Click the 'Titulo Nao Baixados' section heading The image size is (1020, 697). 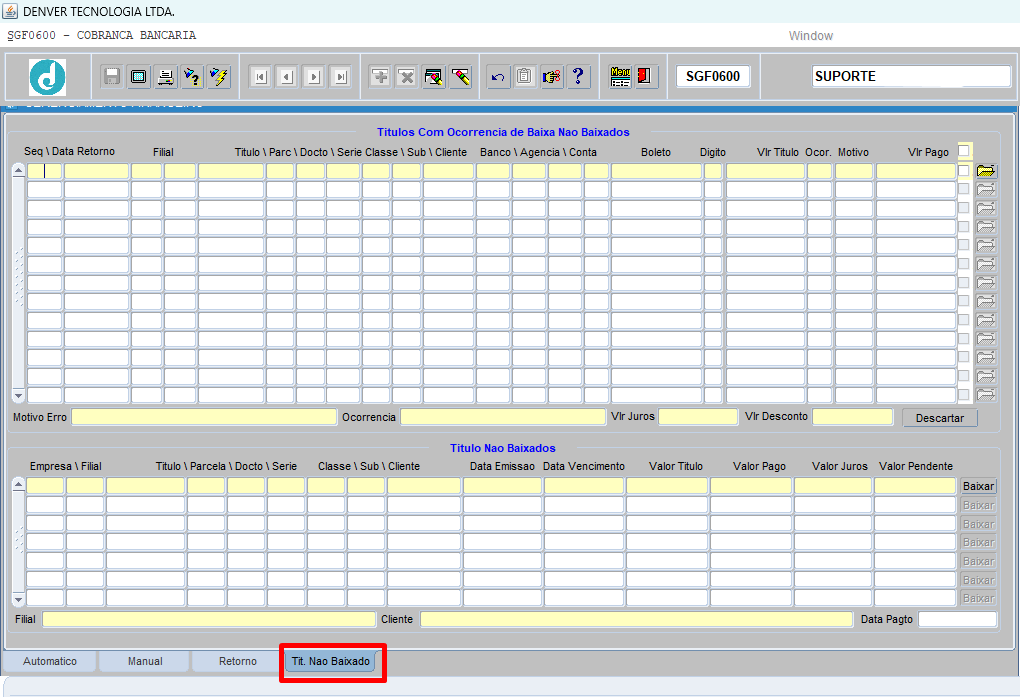tap(503, 448)
